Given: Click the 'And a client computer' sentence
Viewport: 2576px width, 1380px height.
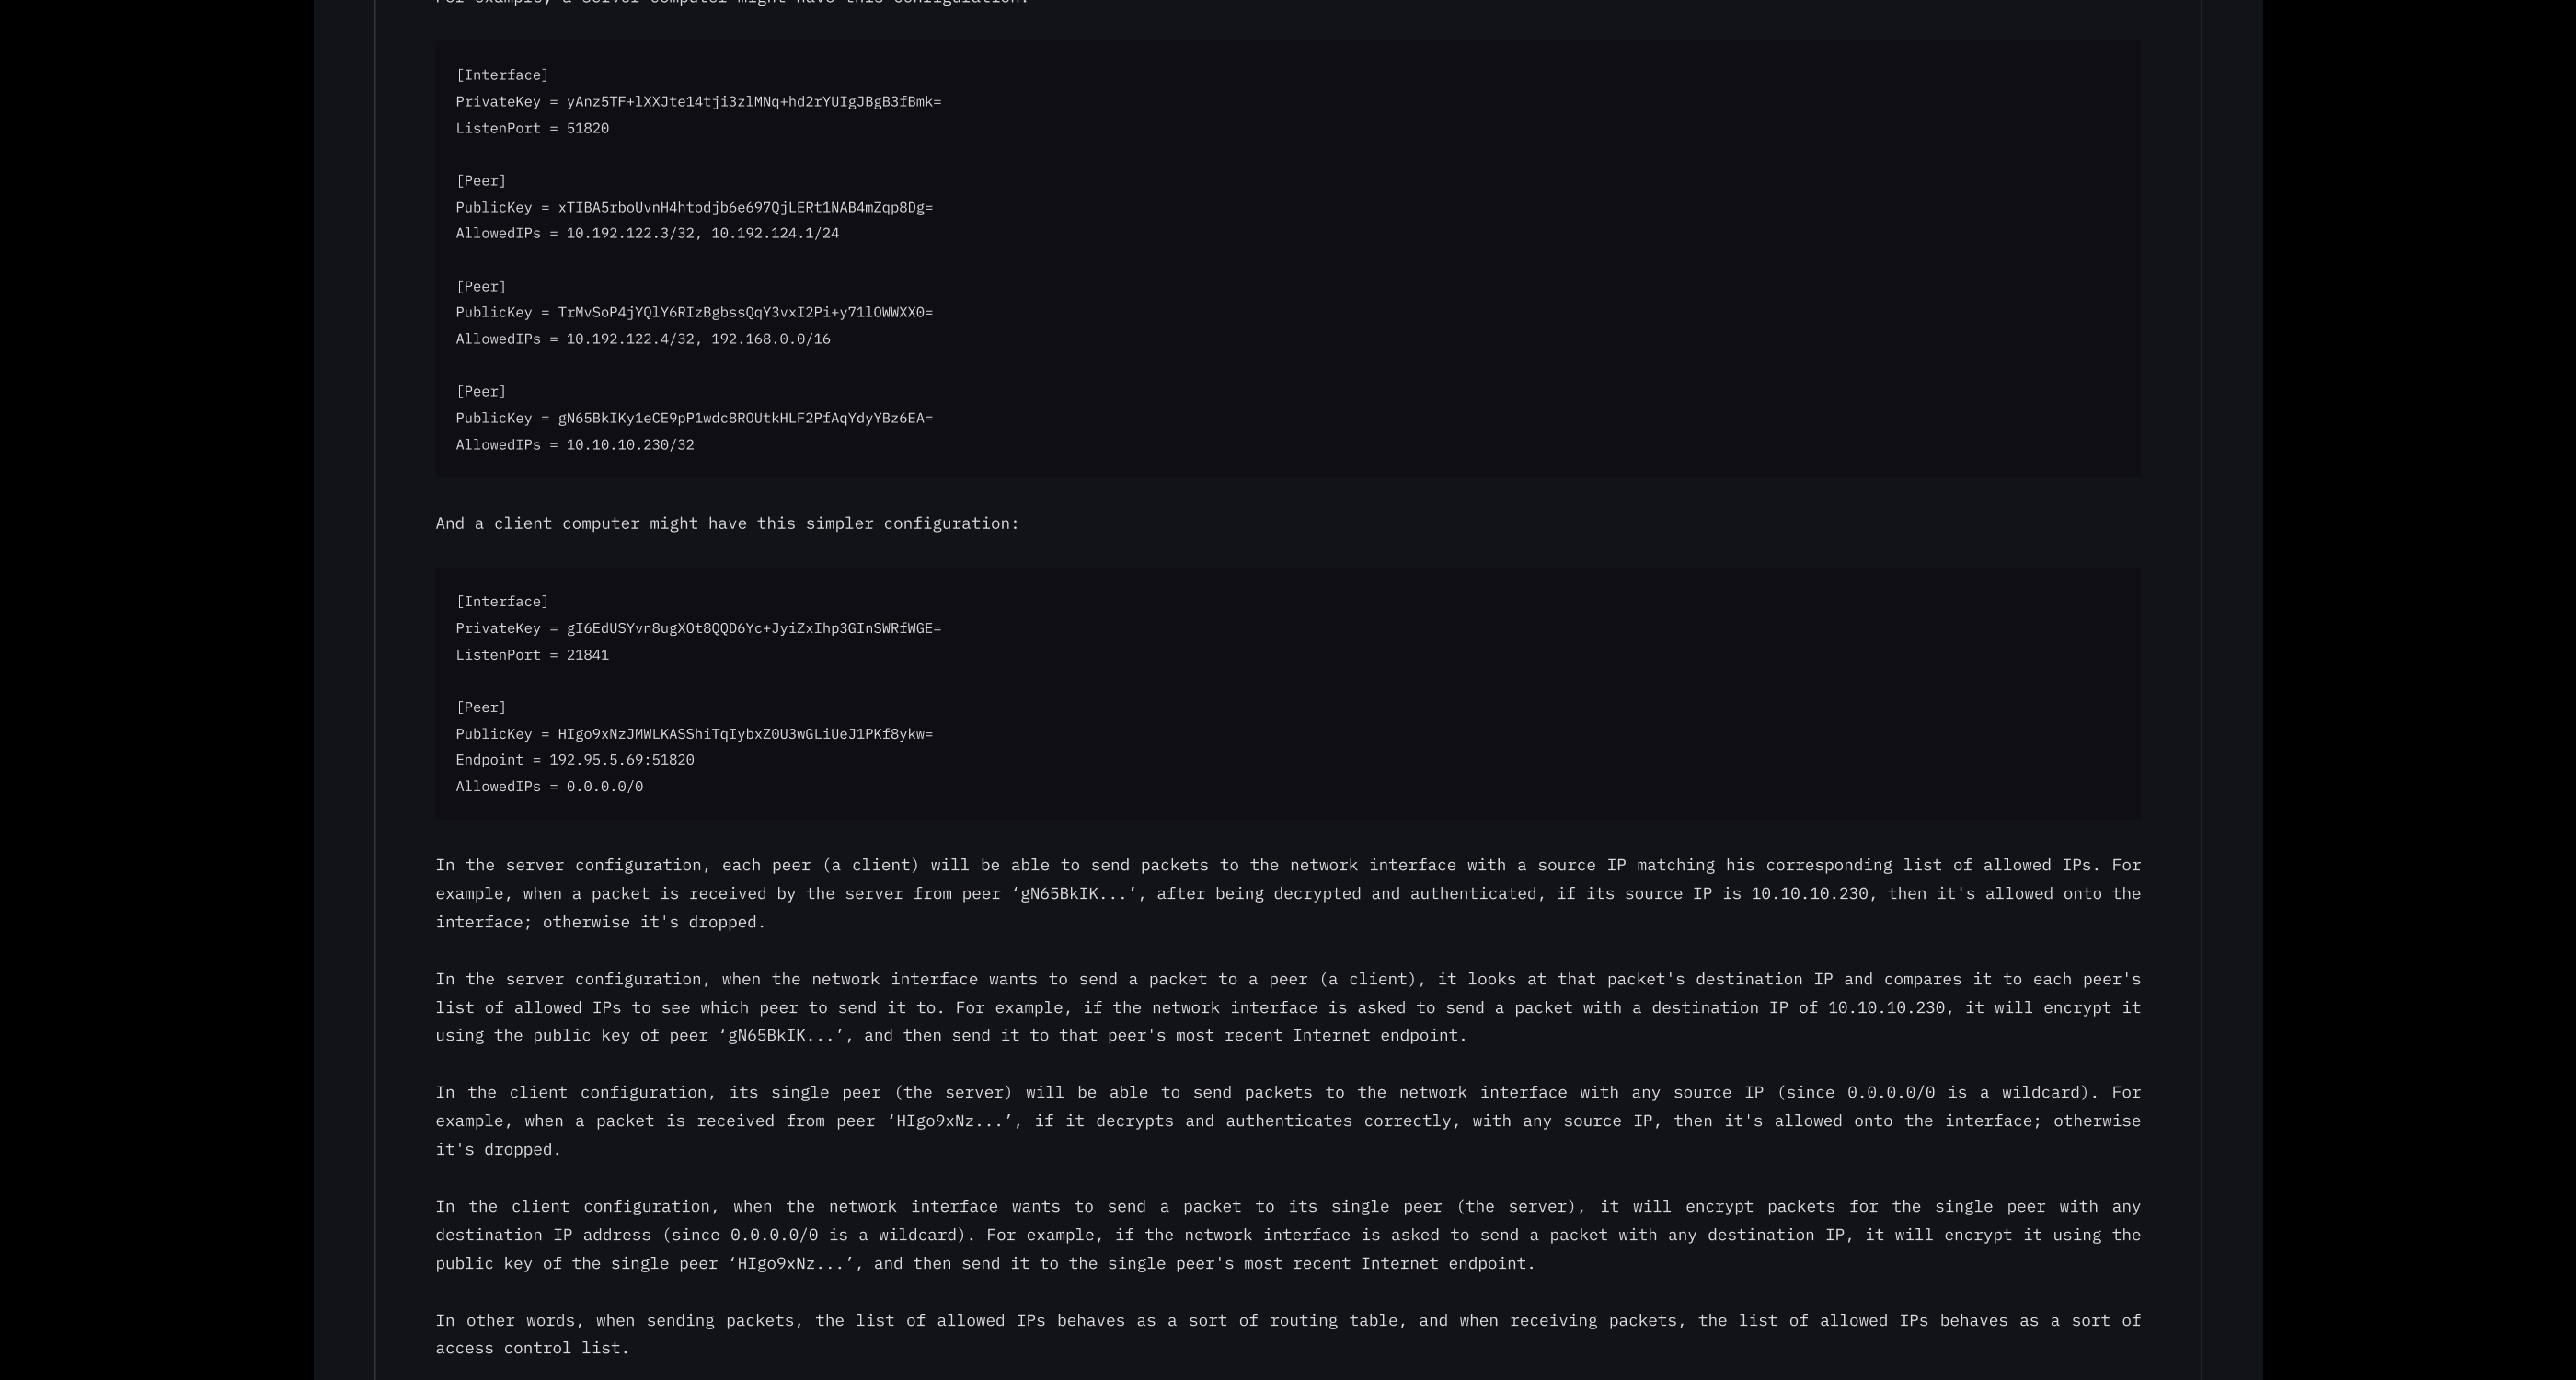Looking at the screenshot, I should point(727,524).
